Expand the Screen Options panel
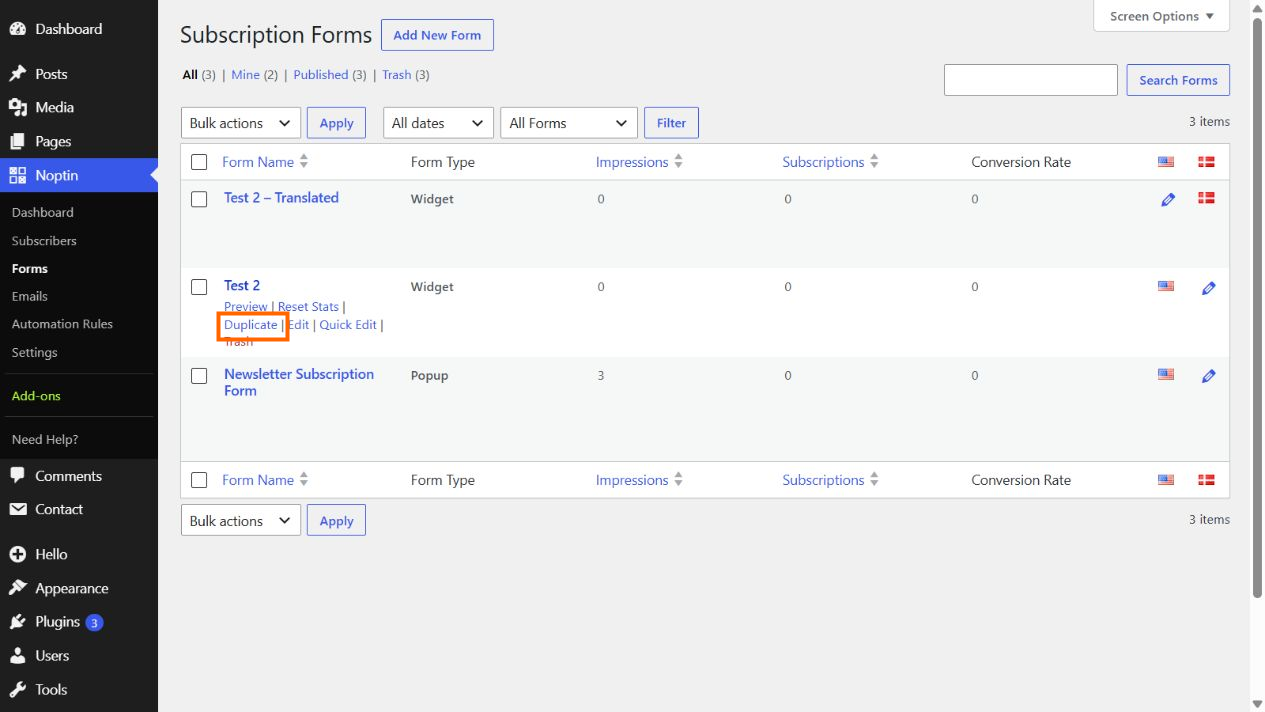Image resolution: width=1265 pixels, height=712 pixels. 1162,16
